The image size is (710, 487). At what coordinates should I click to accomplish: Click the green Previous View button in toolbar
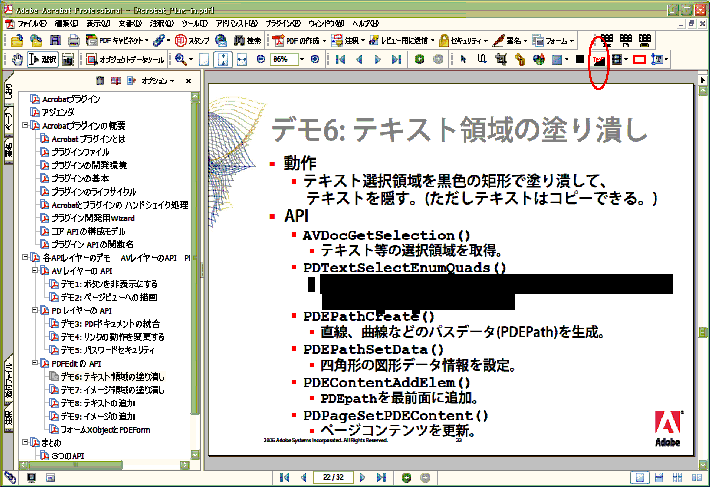[x=419, y=59]
